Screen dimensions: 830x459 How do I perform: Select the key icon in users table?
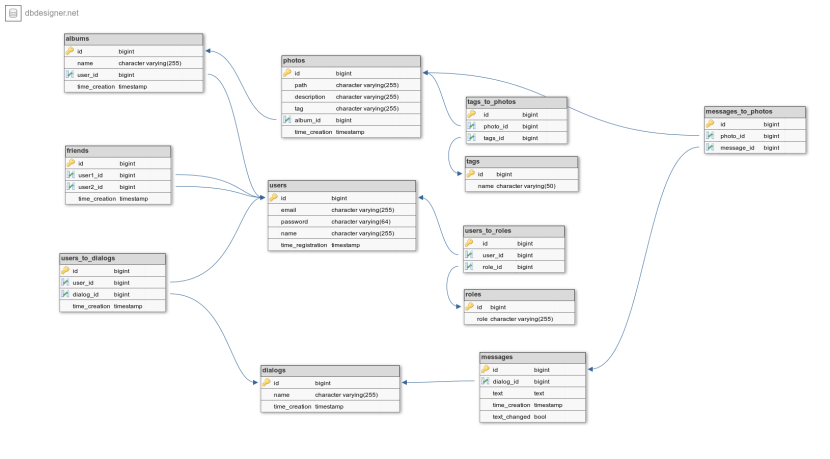point(273,198)
